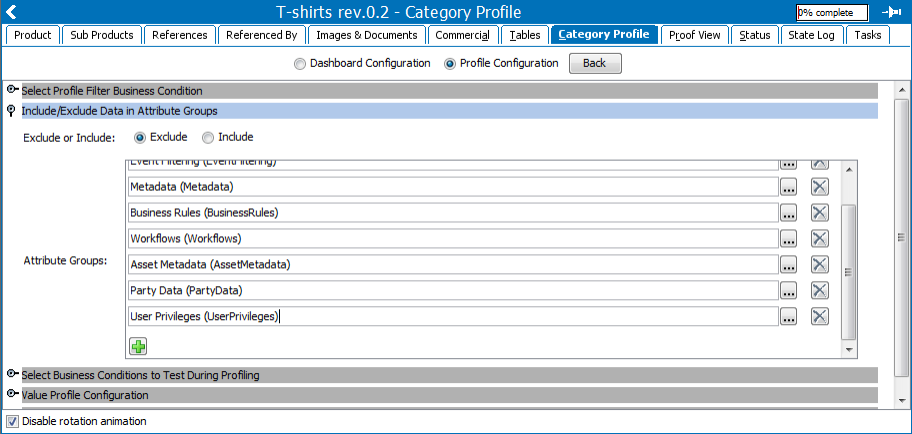The height and width of the screenshot is (434, 912).
Task: Click the Back button
Action: (x=595, y=63)
